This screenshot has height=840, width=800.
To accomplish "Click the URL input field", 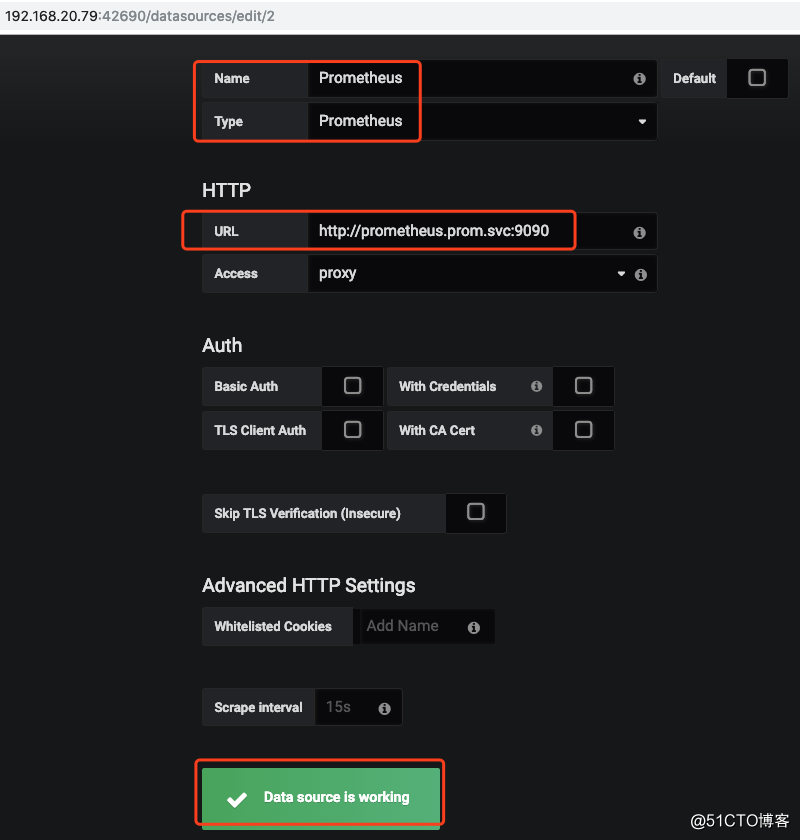I will pyautogui.click(x=482, y=231).
